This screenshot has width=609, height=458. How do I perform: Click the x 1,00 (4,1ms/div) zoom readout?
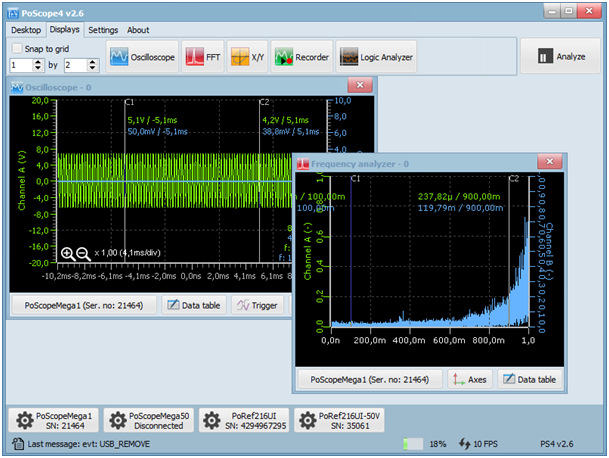pos(127,253)
